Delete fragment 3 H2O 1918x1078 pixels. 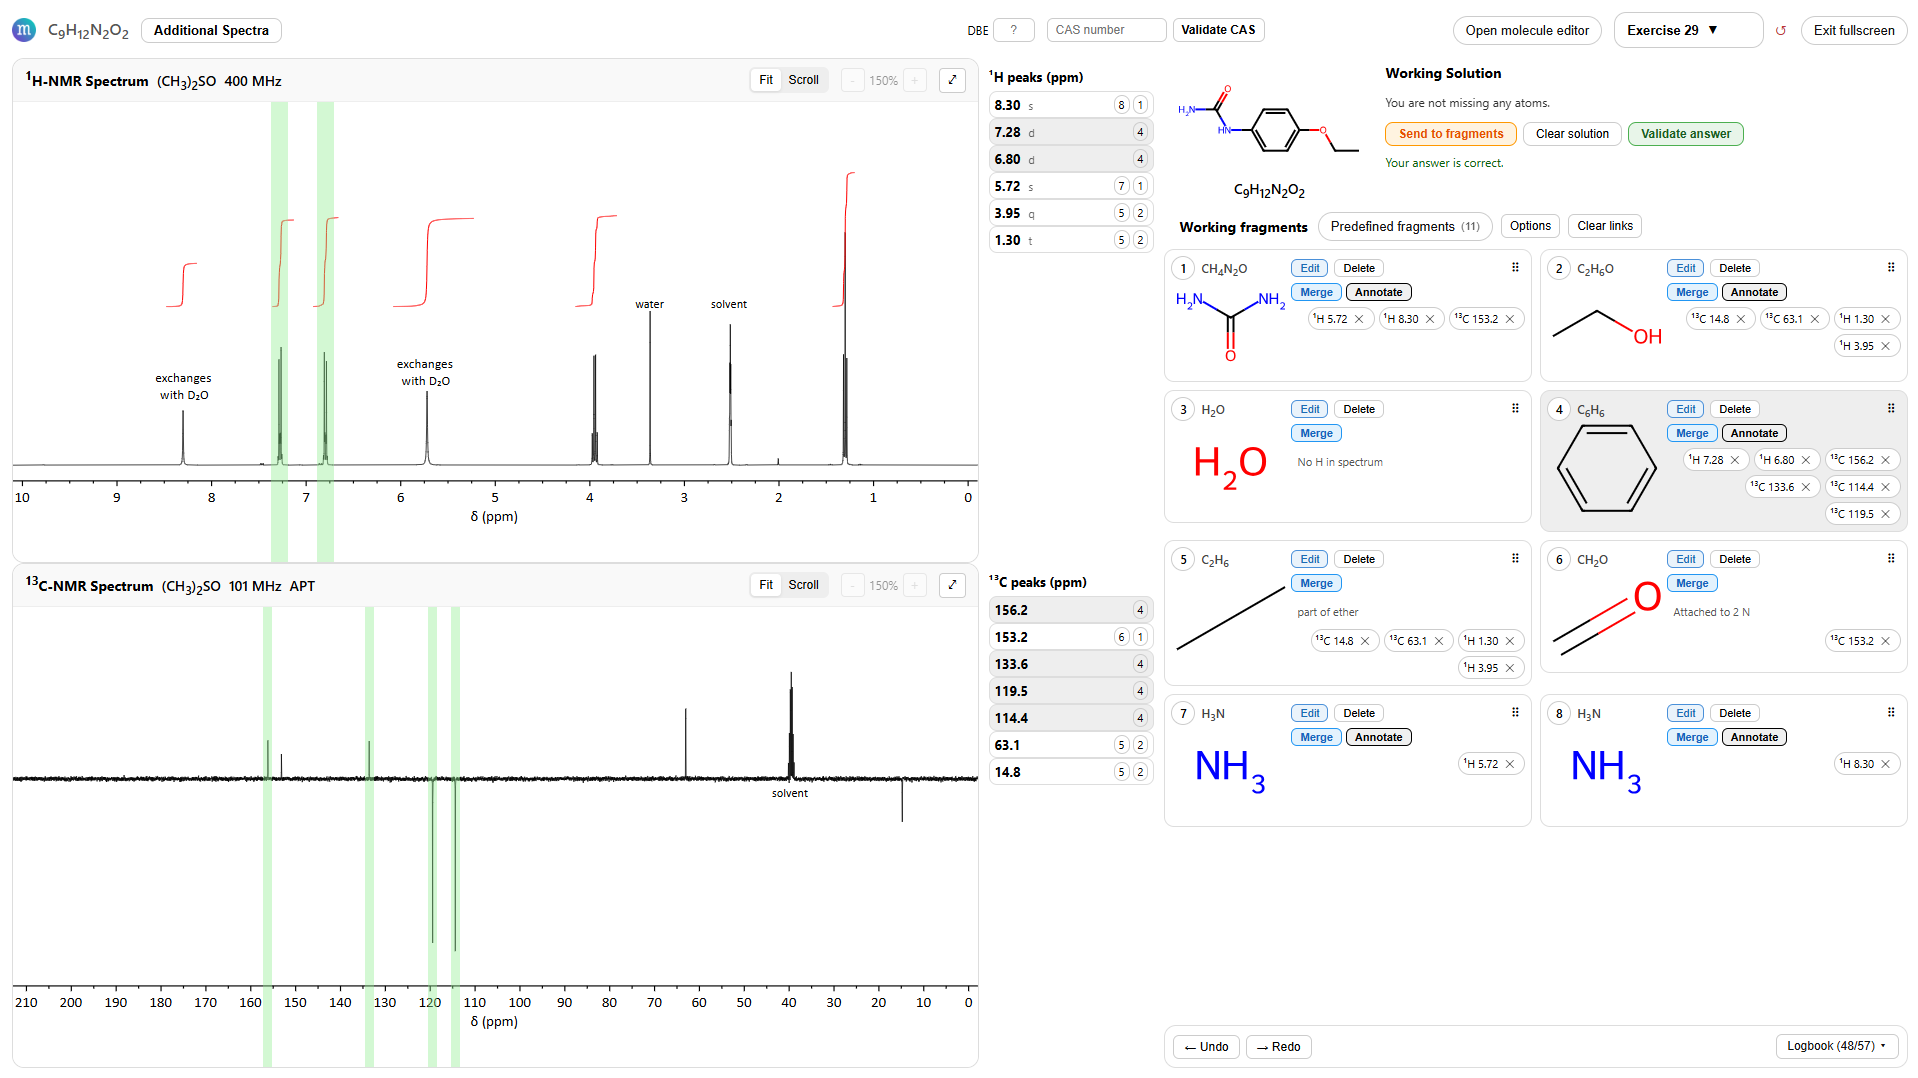point(1359,409)
